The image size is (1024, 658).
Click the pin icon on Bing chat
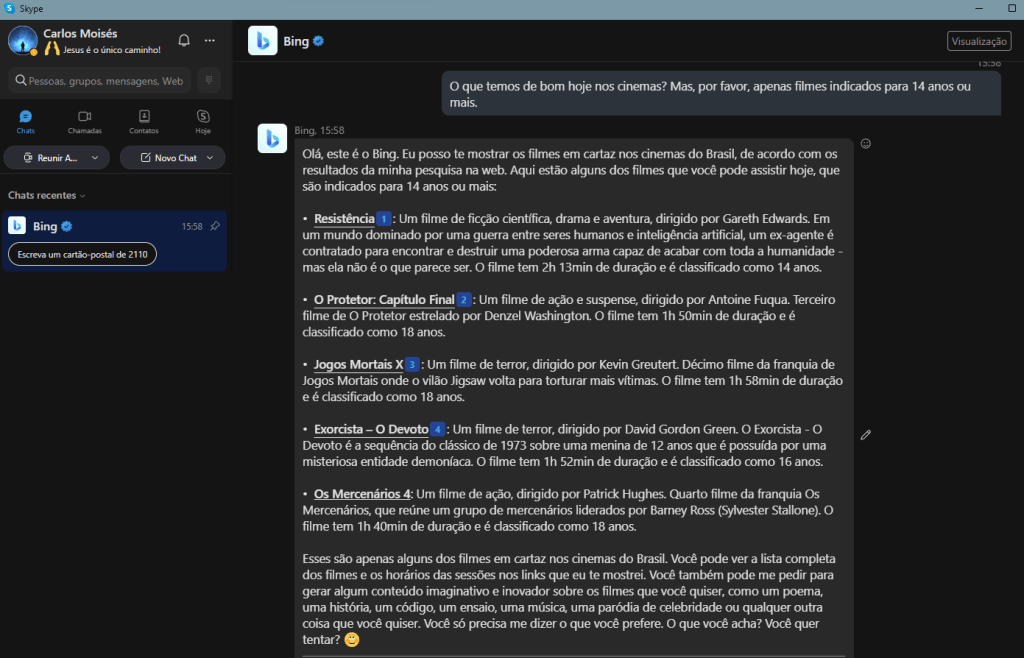[215, 226]
